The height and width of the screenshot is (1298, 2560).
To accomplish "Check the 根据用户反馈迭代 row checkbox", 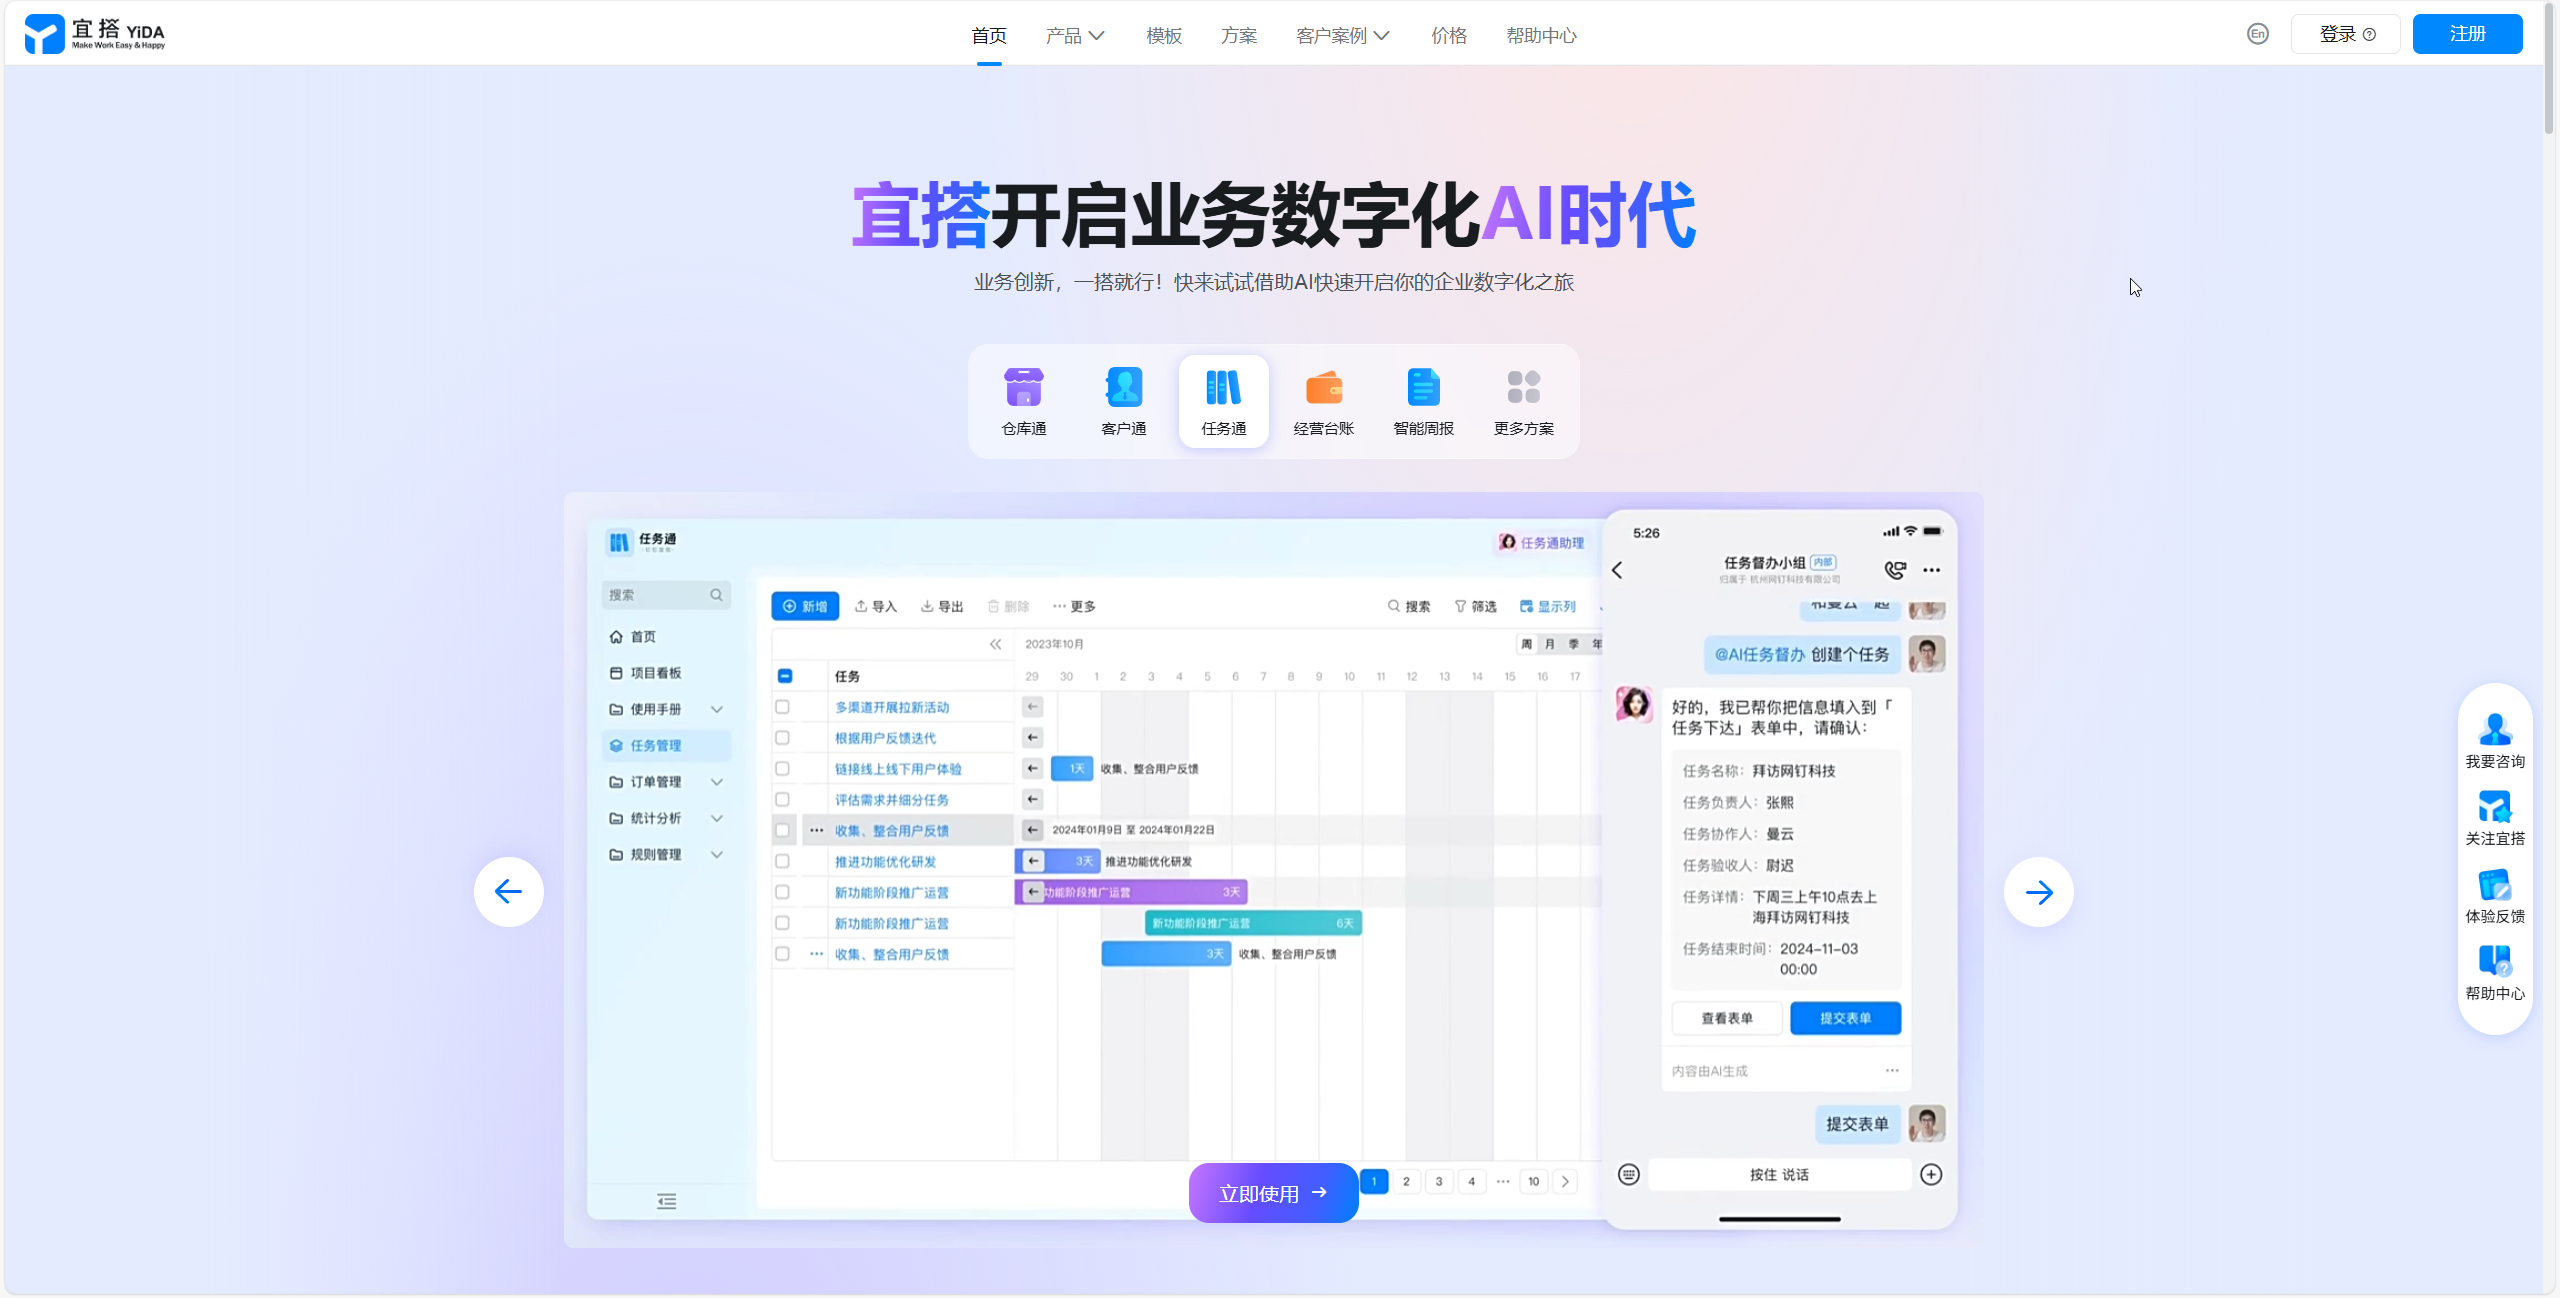I will 783,738.
